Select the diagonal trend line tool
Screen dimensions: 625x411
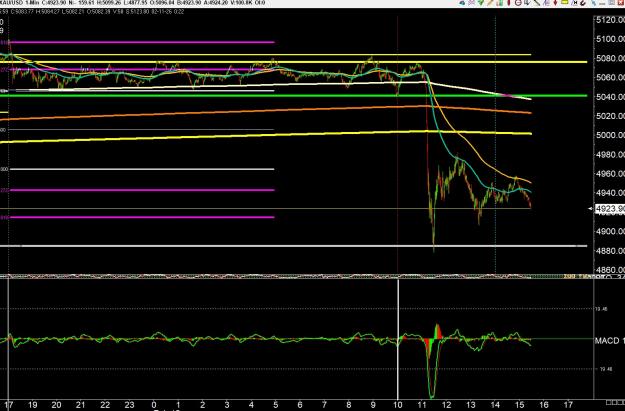537,2
